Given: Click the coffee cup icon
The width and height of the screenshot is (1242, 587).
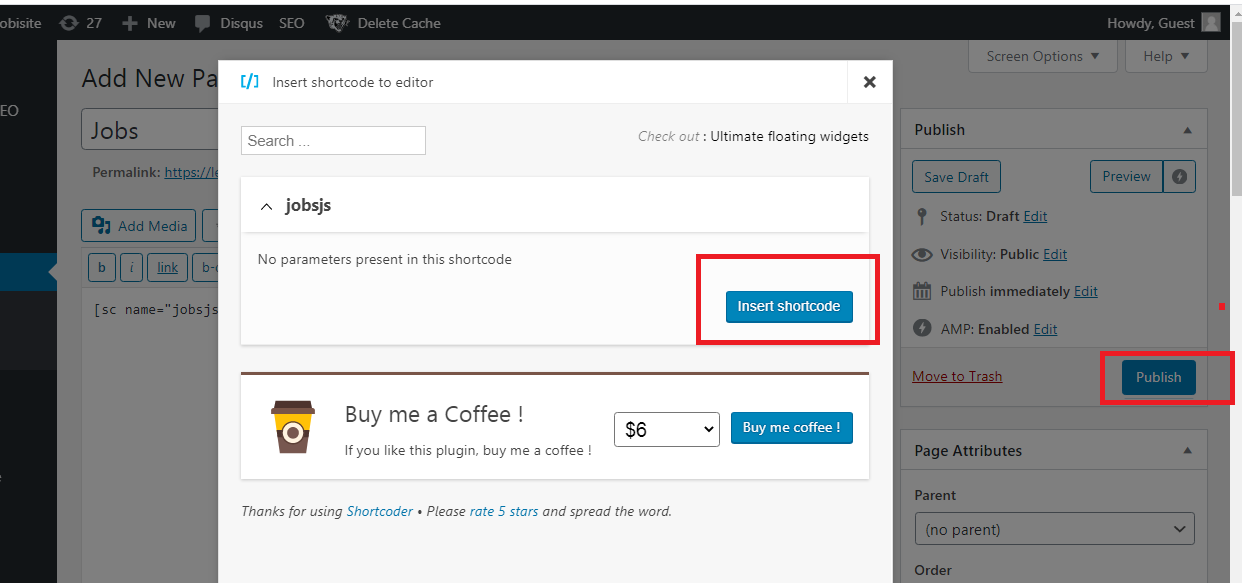Looking at the screenshot, I should pos(292,427).
